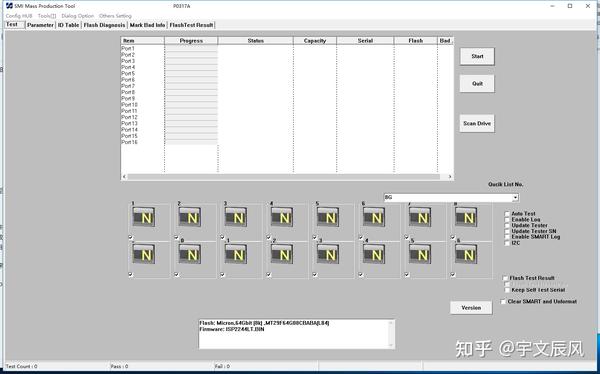Click the port 1 drive status icon
Image resolution: width=600 pixels, height=374 pixels.
144,217
